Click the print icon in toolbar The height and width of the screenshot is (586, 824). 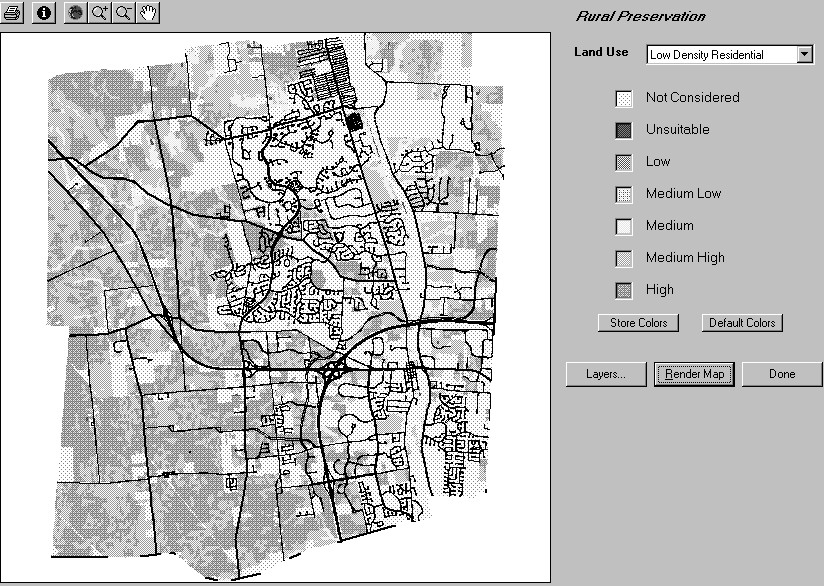pos(12,13)
